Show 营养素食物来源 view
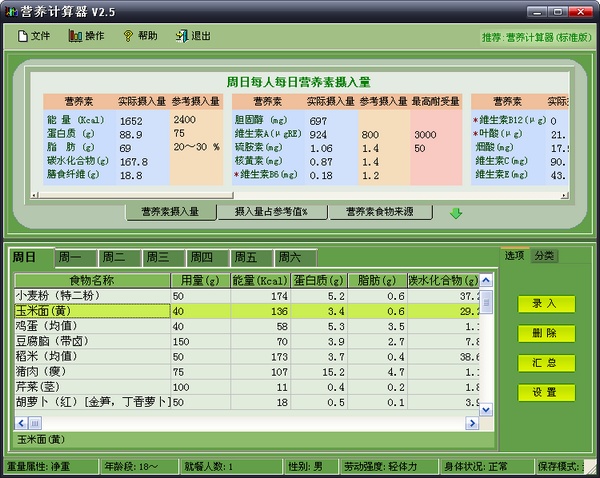This screenshot has width=600, height=478. coord(380,212)
